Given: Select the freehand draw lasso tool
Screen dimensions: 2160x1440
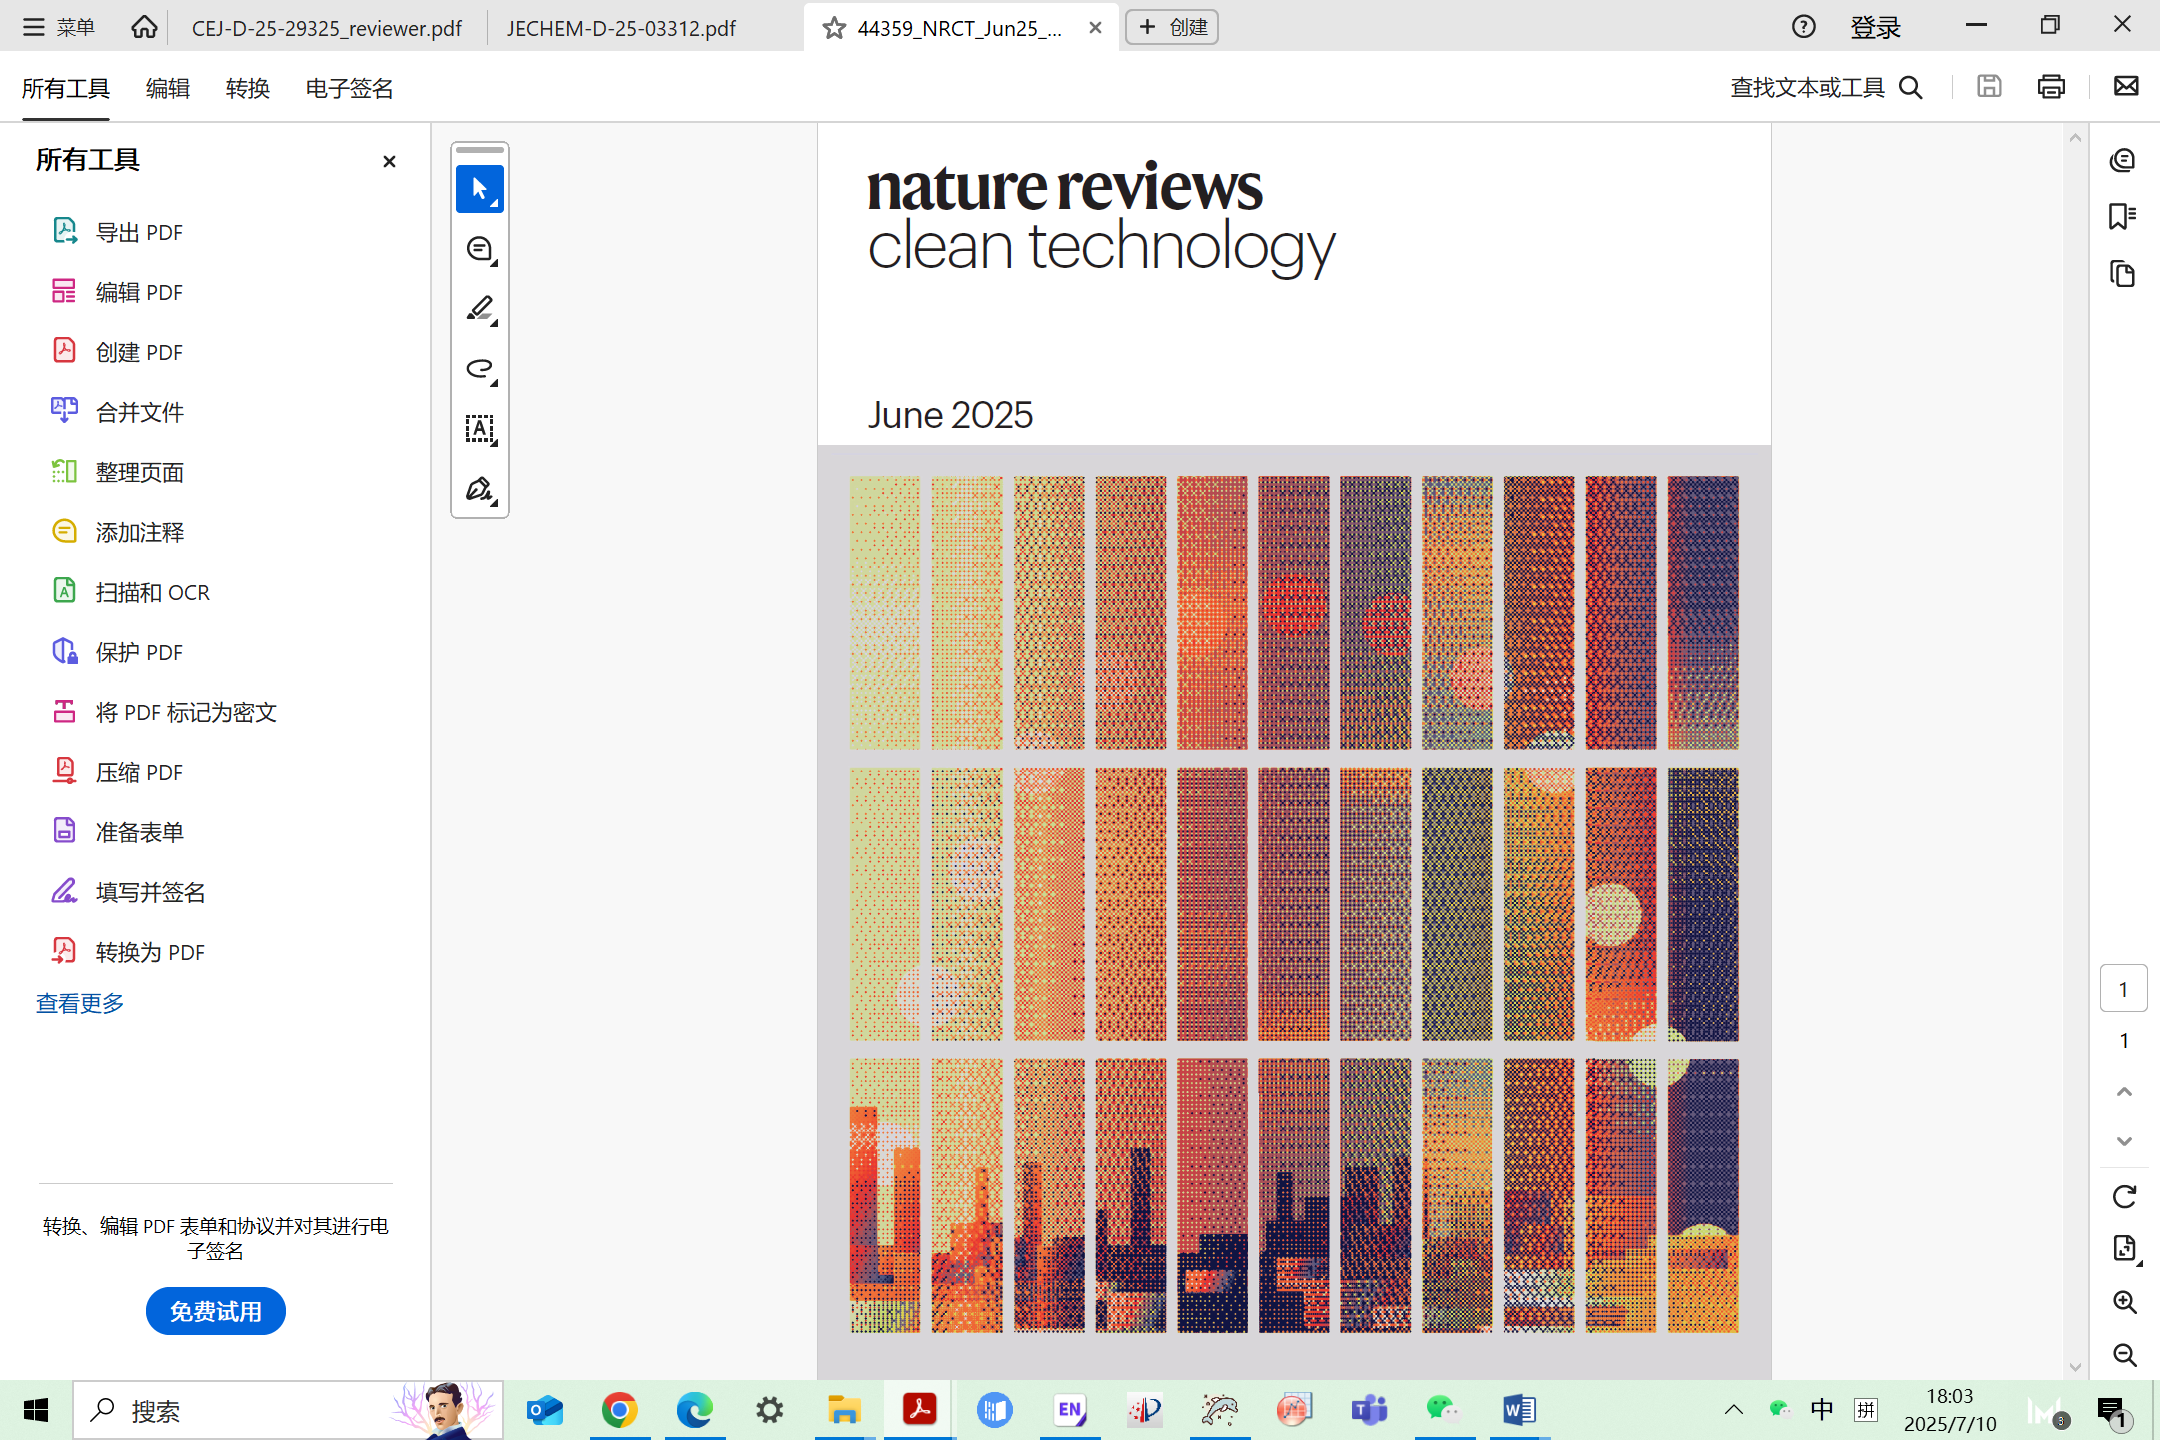Looking at the screenshot, I should click(479, 368).
